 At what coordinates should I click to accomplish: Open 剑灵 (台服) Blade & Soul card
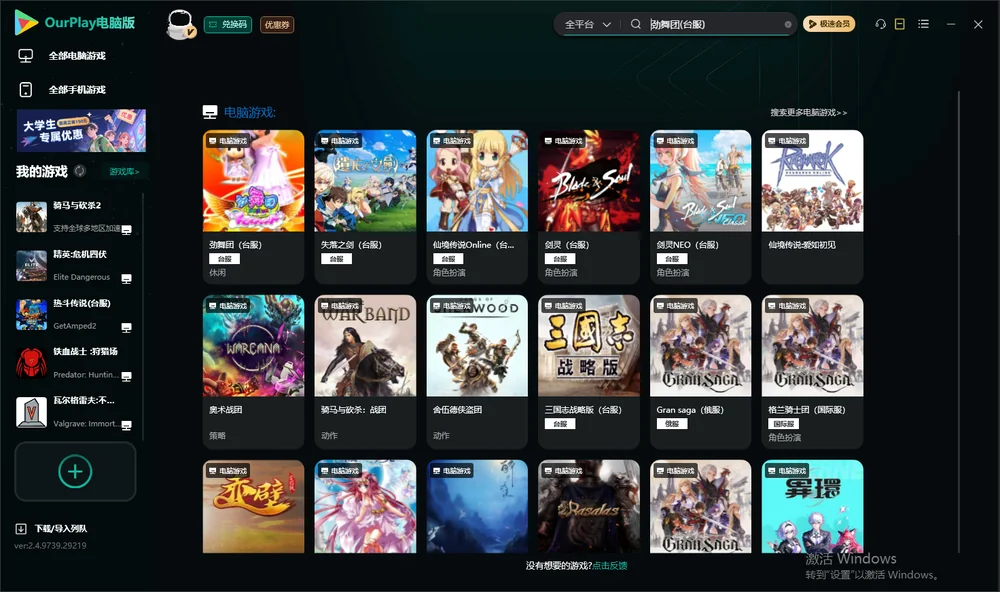click(x=589, y=207)
